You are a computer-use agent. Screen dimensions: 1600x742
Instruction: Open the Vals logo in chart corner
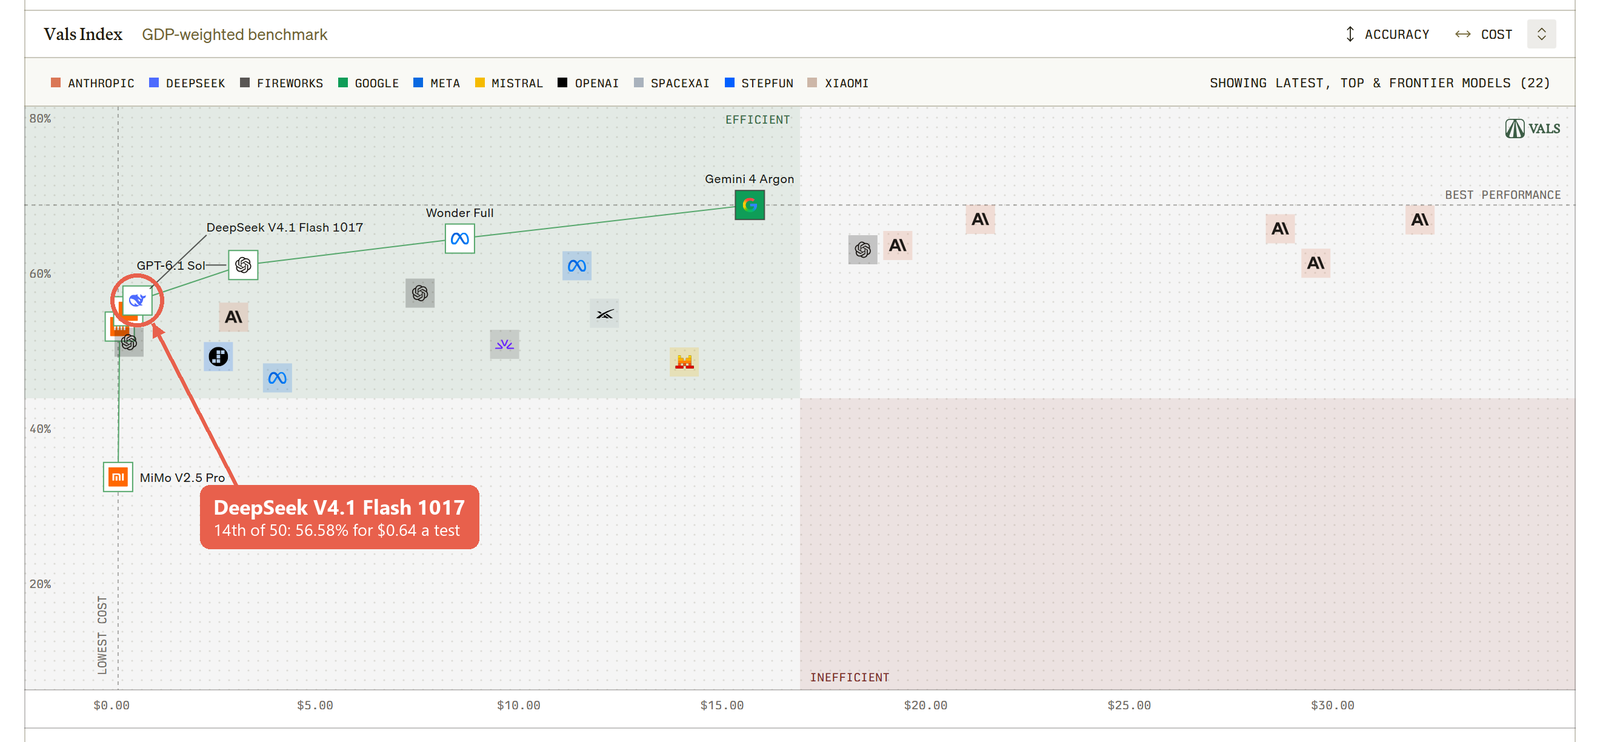[x=1533, y=129]
